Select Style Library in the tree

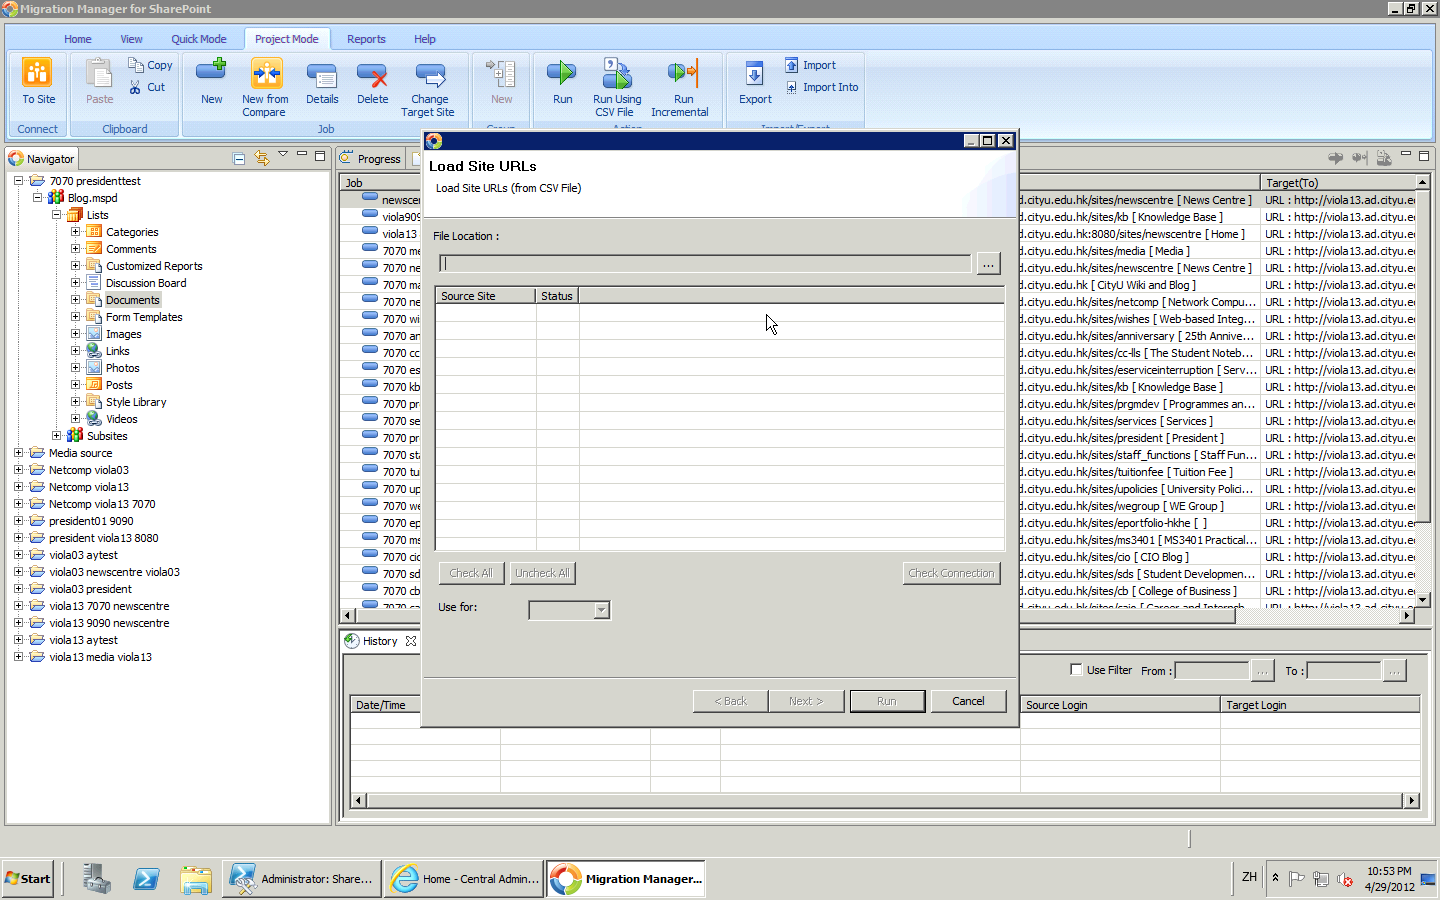pyautogui.click(x=136, y=402)
